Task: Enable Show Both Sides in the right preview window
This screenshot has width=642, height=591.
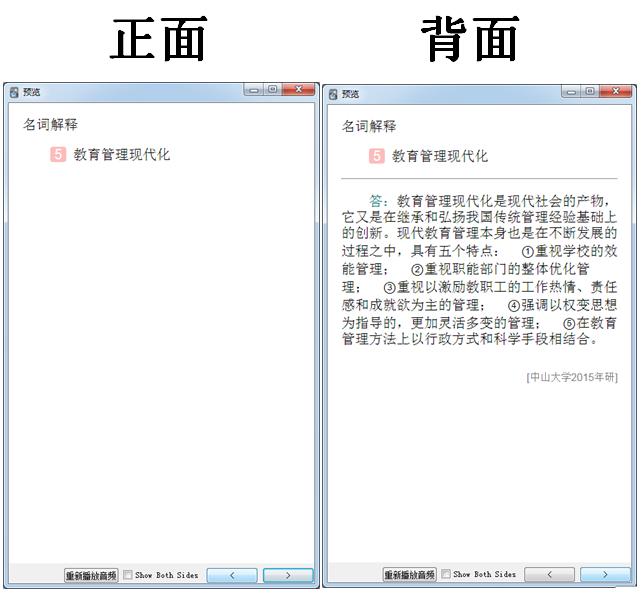Action: click(446, 574)
